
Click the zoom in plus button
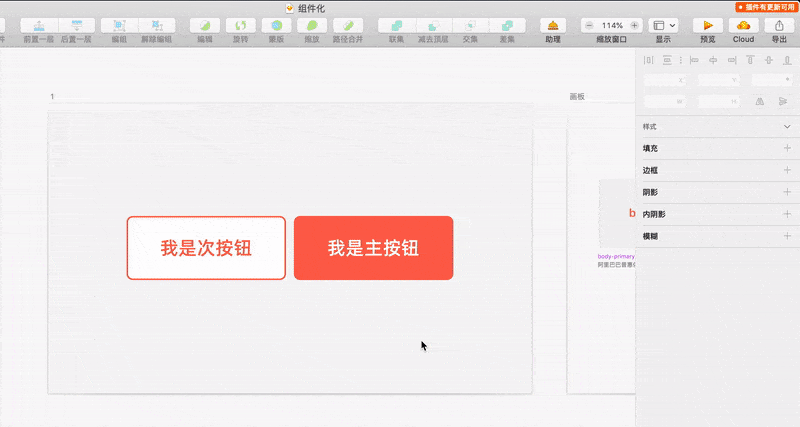tap(634, 25)
